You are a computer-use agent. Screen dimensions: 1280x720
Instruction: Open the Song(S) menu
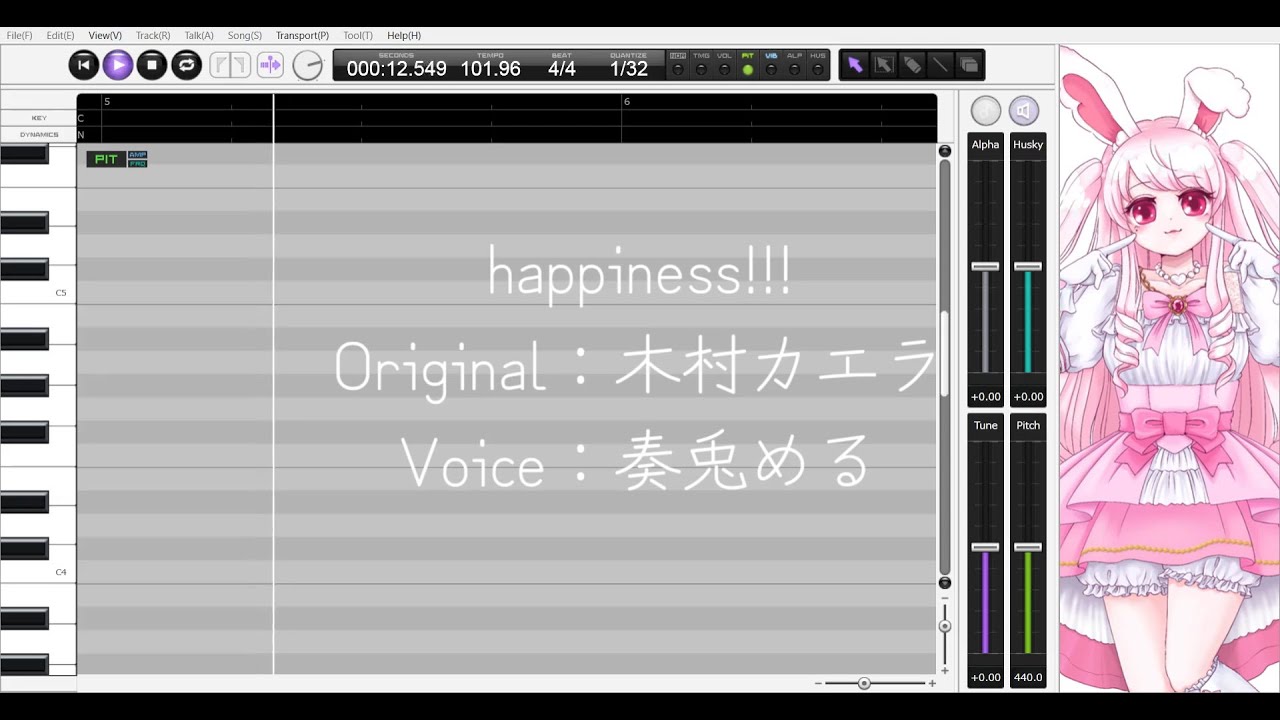pyautogui.click(x=244, y=35)
